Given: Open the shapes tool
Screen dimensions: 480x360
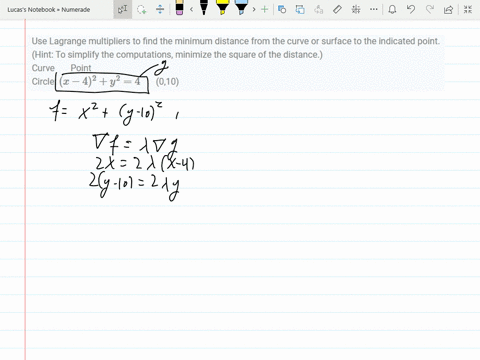Looking at the screenshot, I should tap(282, 9).
